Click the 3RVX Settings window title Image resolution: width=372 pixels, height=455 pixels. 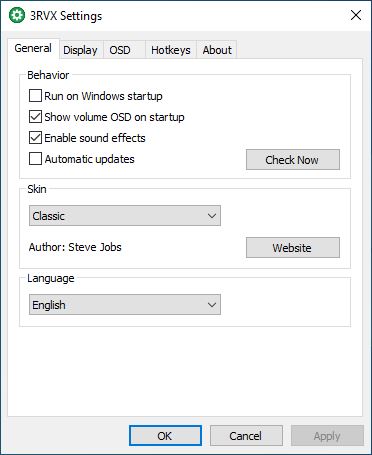coord(66,16)
